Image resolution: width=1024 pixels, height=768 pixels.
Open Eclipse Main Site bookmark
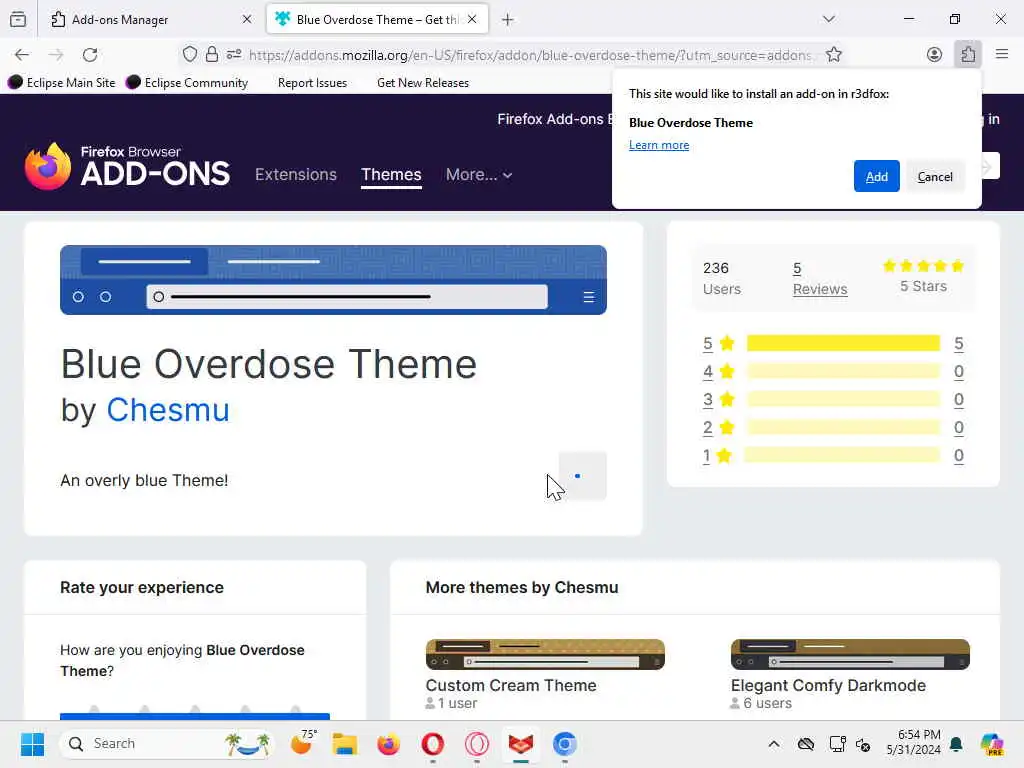click(61, 82)
